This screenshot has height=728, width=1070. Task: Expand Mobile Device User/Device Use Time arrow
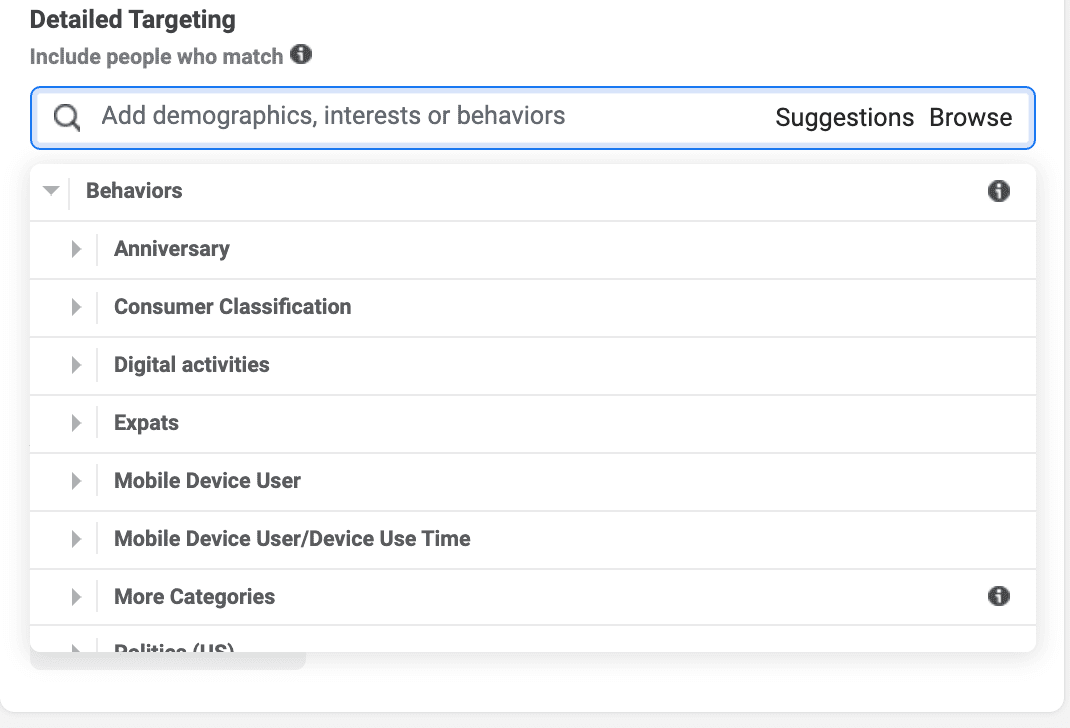pyautogui.click(x=76, y=539)
